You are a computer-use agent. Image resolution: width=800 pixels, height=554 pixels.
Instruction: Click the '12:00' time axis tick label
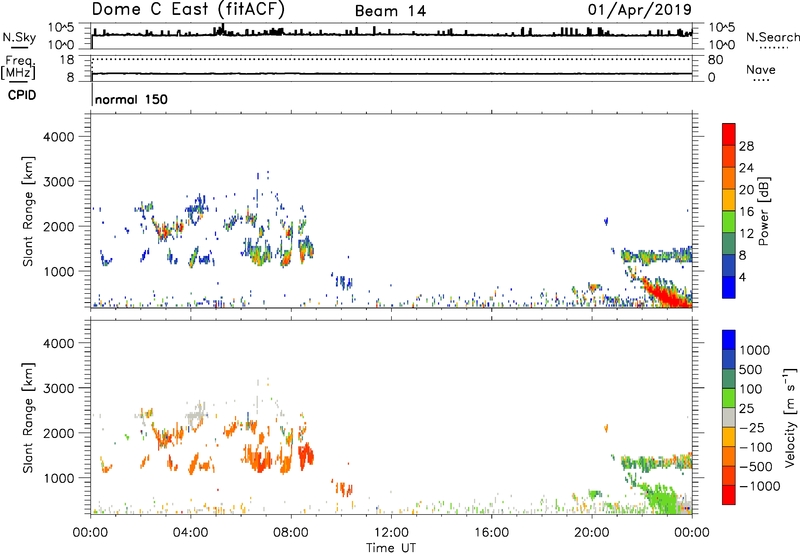[391, 533]
